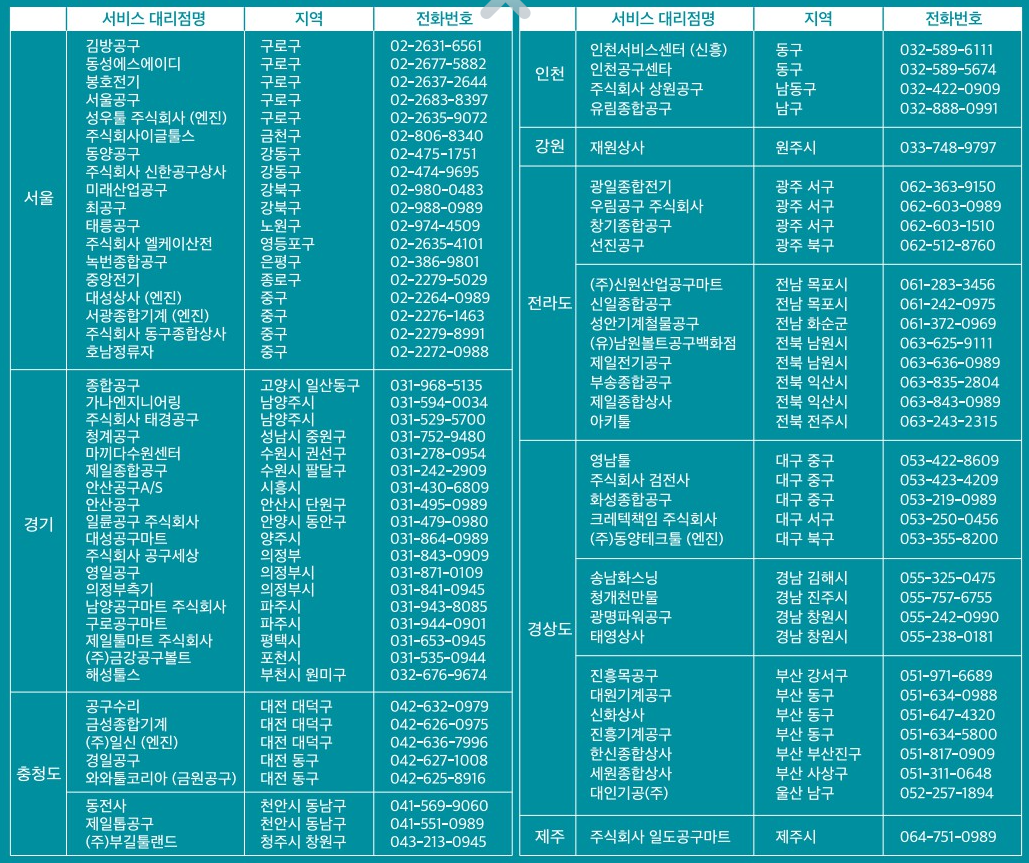Click 가나엔지니어링 dealer name
The image size is (1029, 863).
coord(133,402)
